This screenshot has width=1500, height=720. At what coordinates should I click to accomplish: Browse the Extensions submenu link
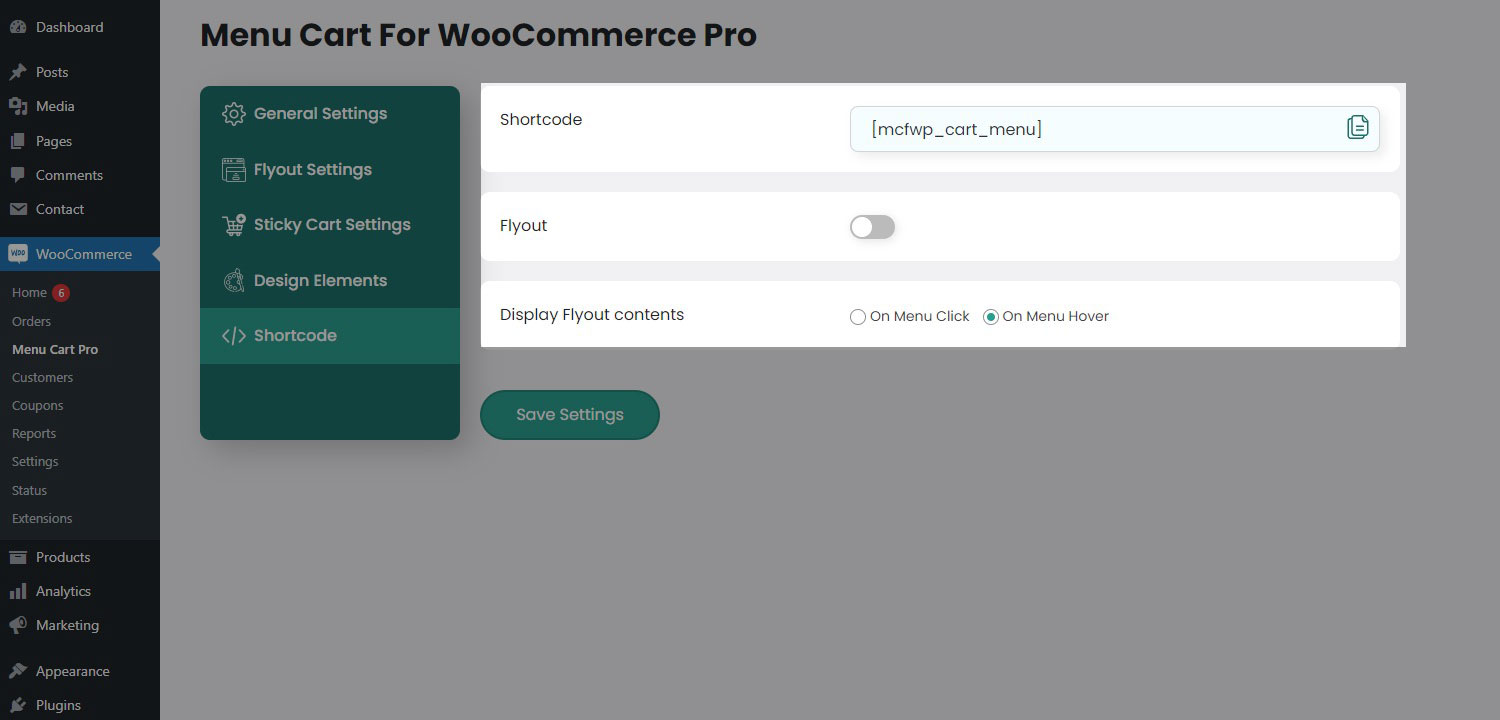click(x=42, y=518)
